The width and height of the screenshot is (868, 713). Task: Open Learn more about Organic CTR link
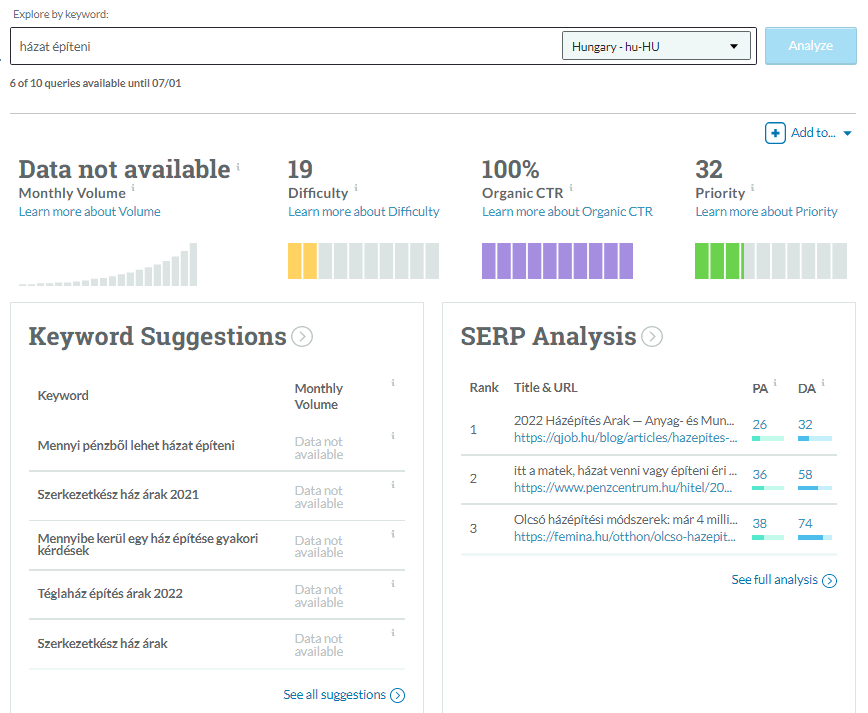pyautogui.click(x=567, y=211)
